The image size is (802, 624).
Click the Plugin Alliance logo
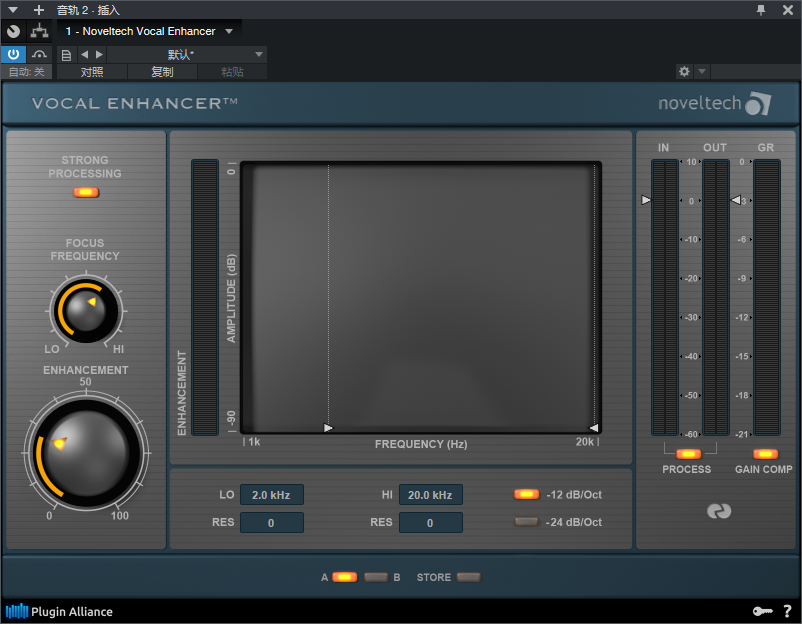(x=59, y=611)
